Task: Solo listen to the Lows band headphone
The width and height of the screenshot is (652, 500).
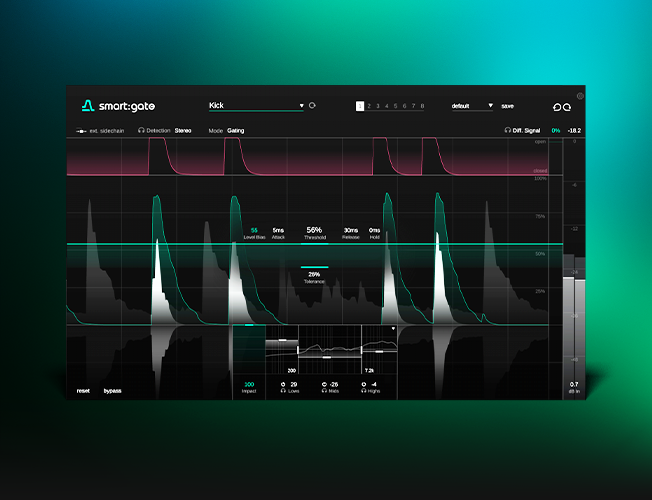Action: [283, 391]
